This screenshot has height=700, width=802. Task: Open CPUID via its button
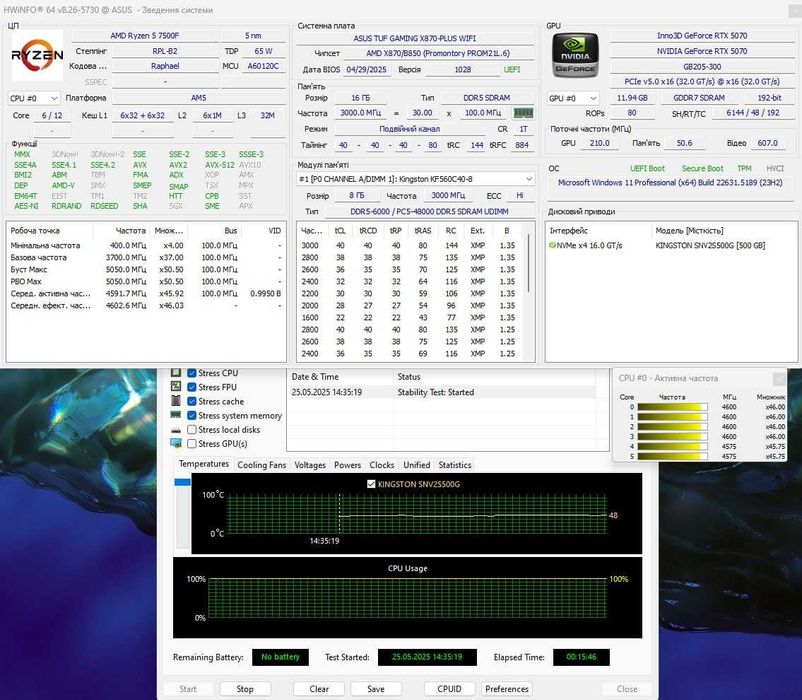pyautogui.click(x=450, y=689)
